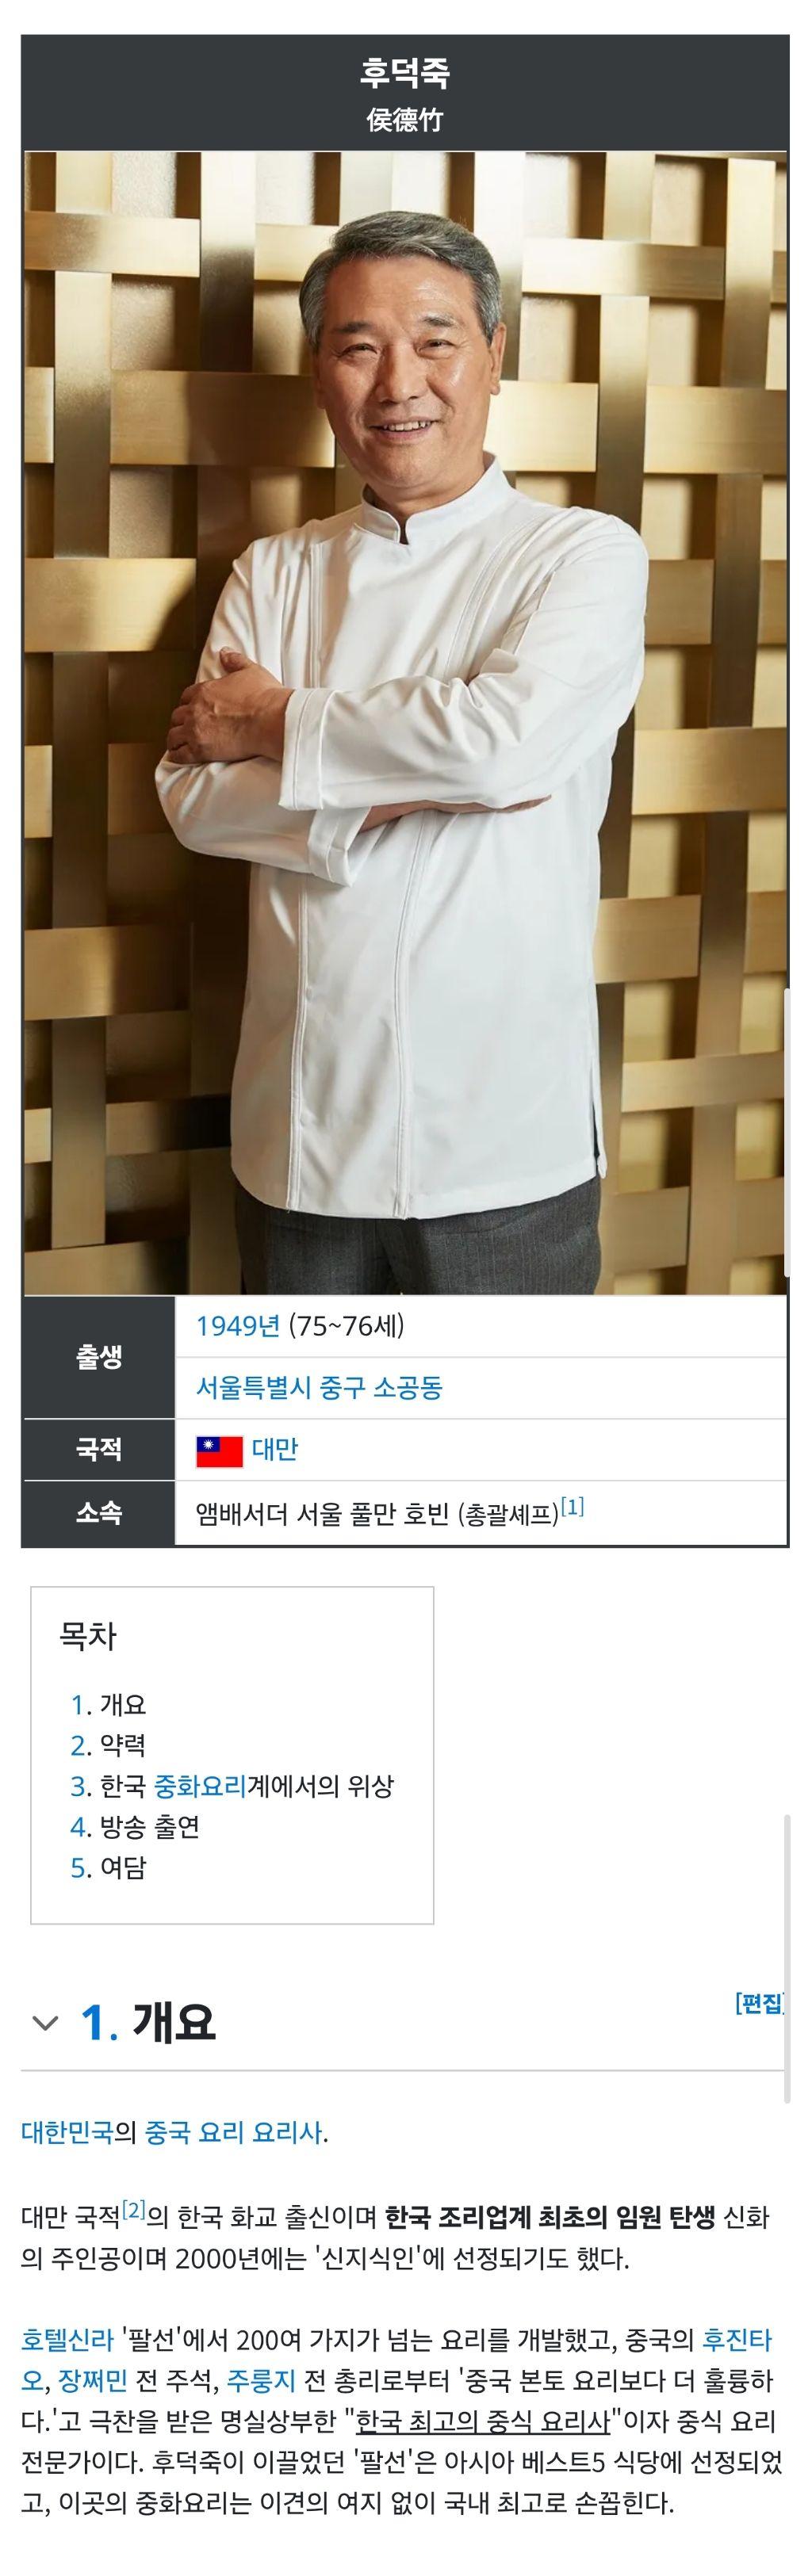
Task: Open the 요리사 link
Action: click(x=287, y=2133)
